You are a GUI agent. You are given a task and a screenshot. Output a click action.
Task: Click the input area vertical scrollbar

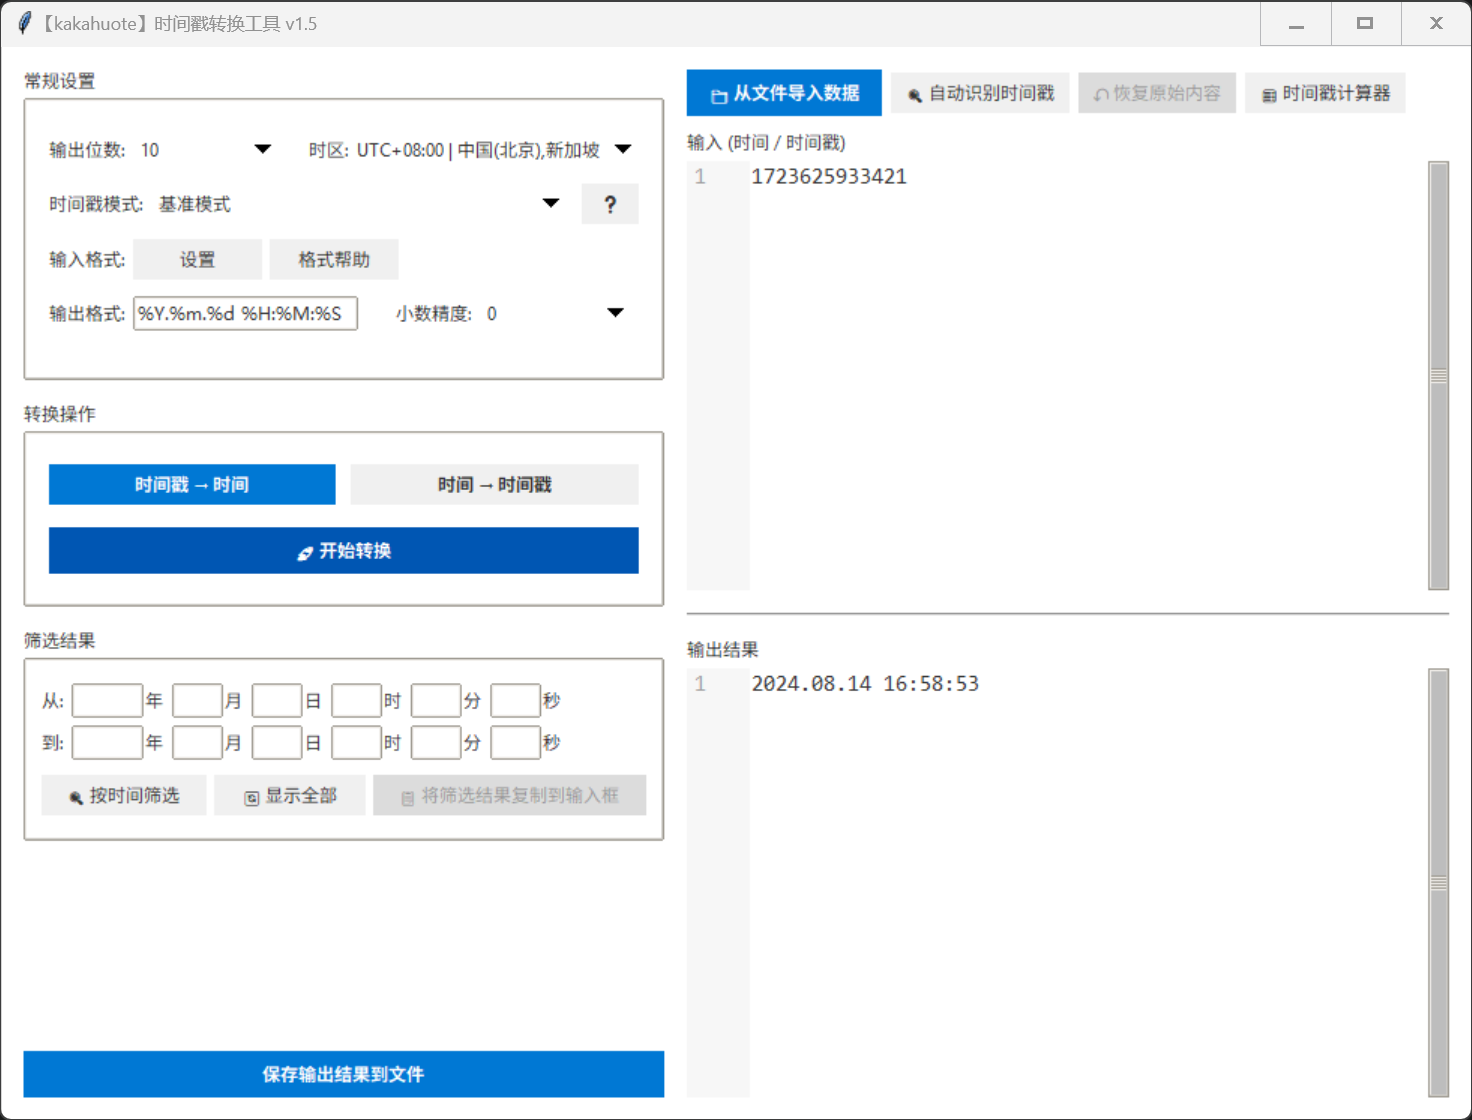(1438, 375)
